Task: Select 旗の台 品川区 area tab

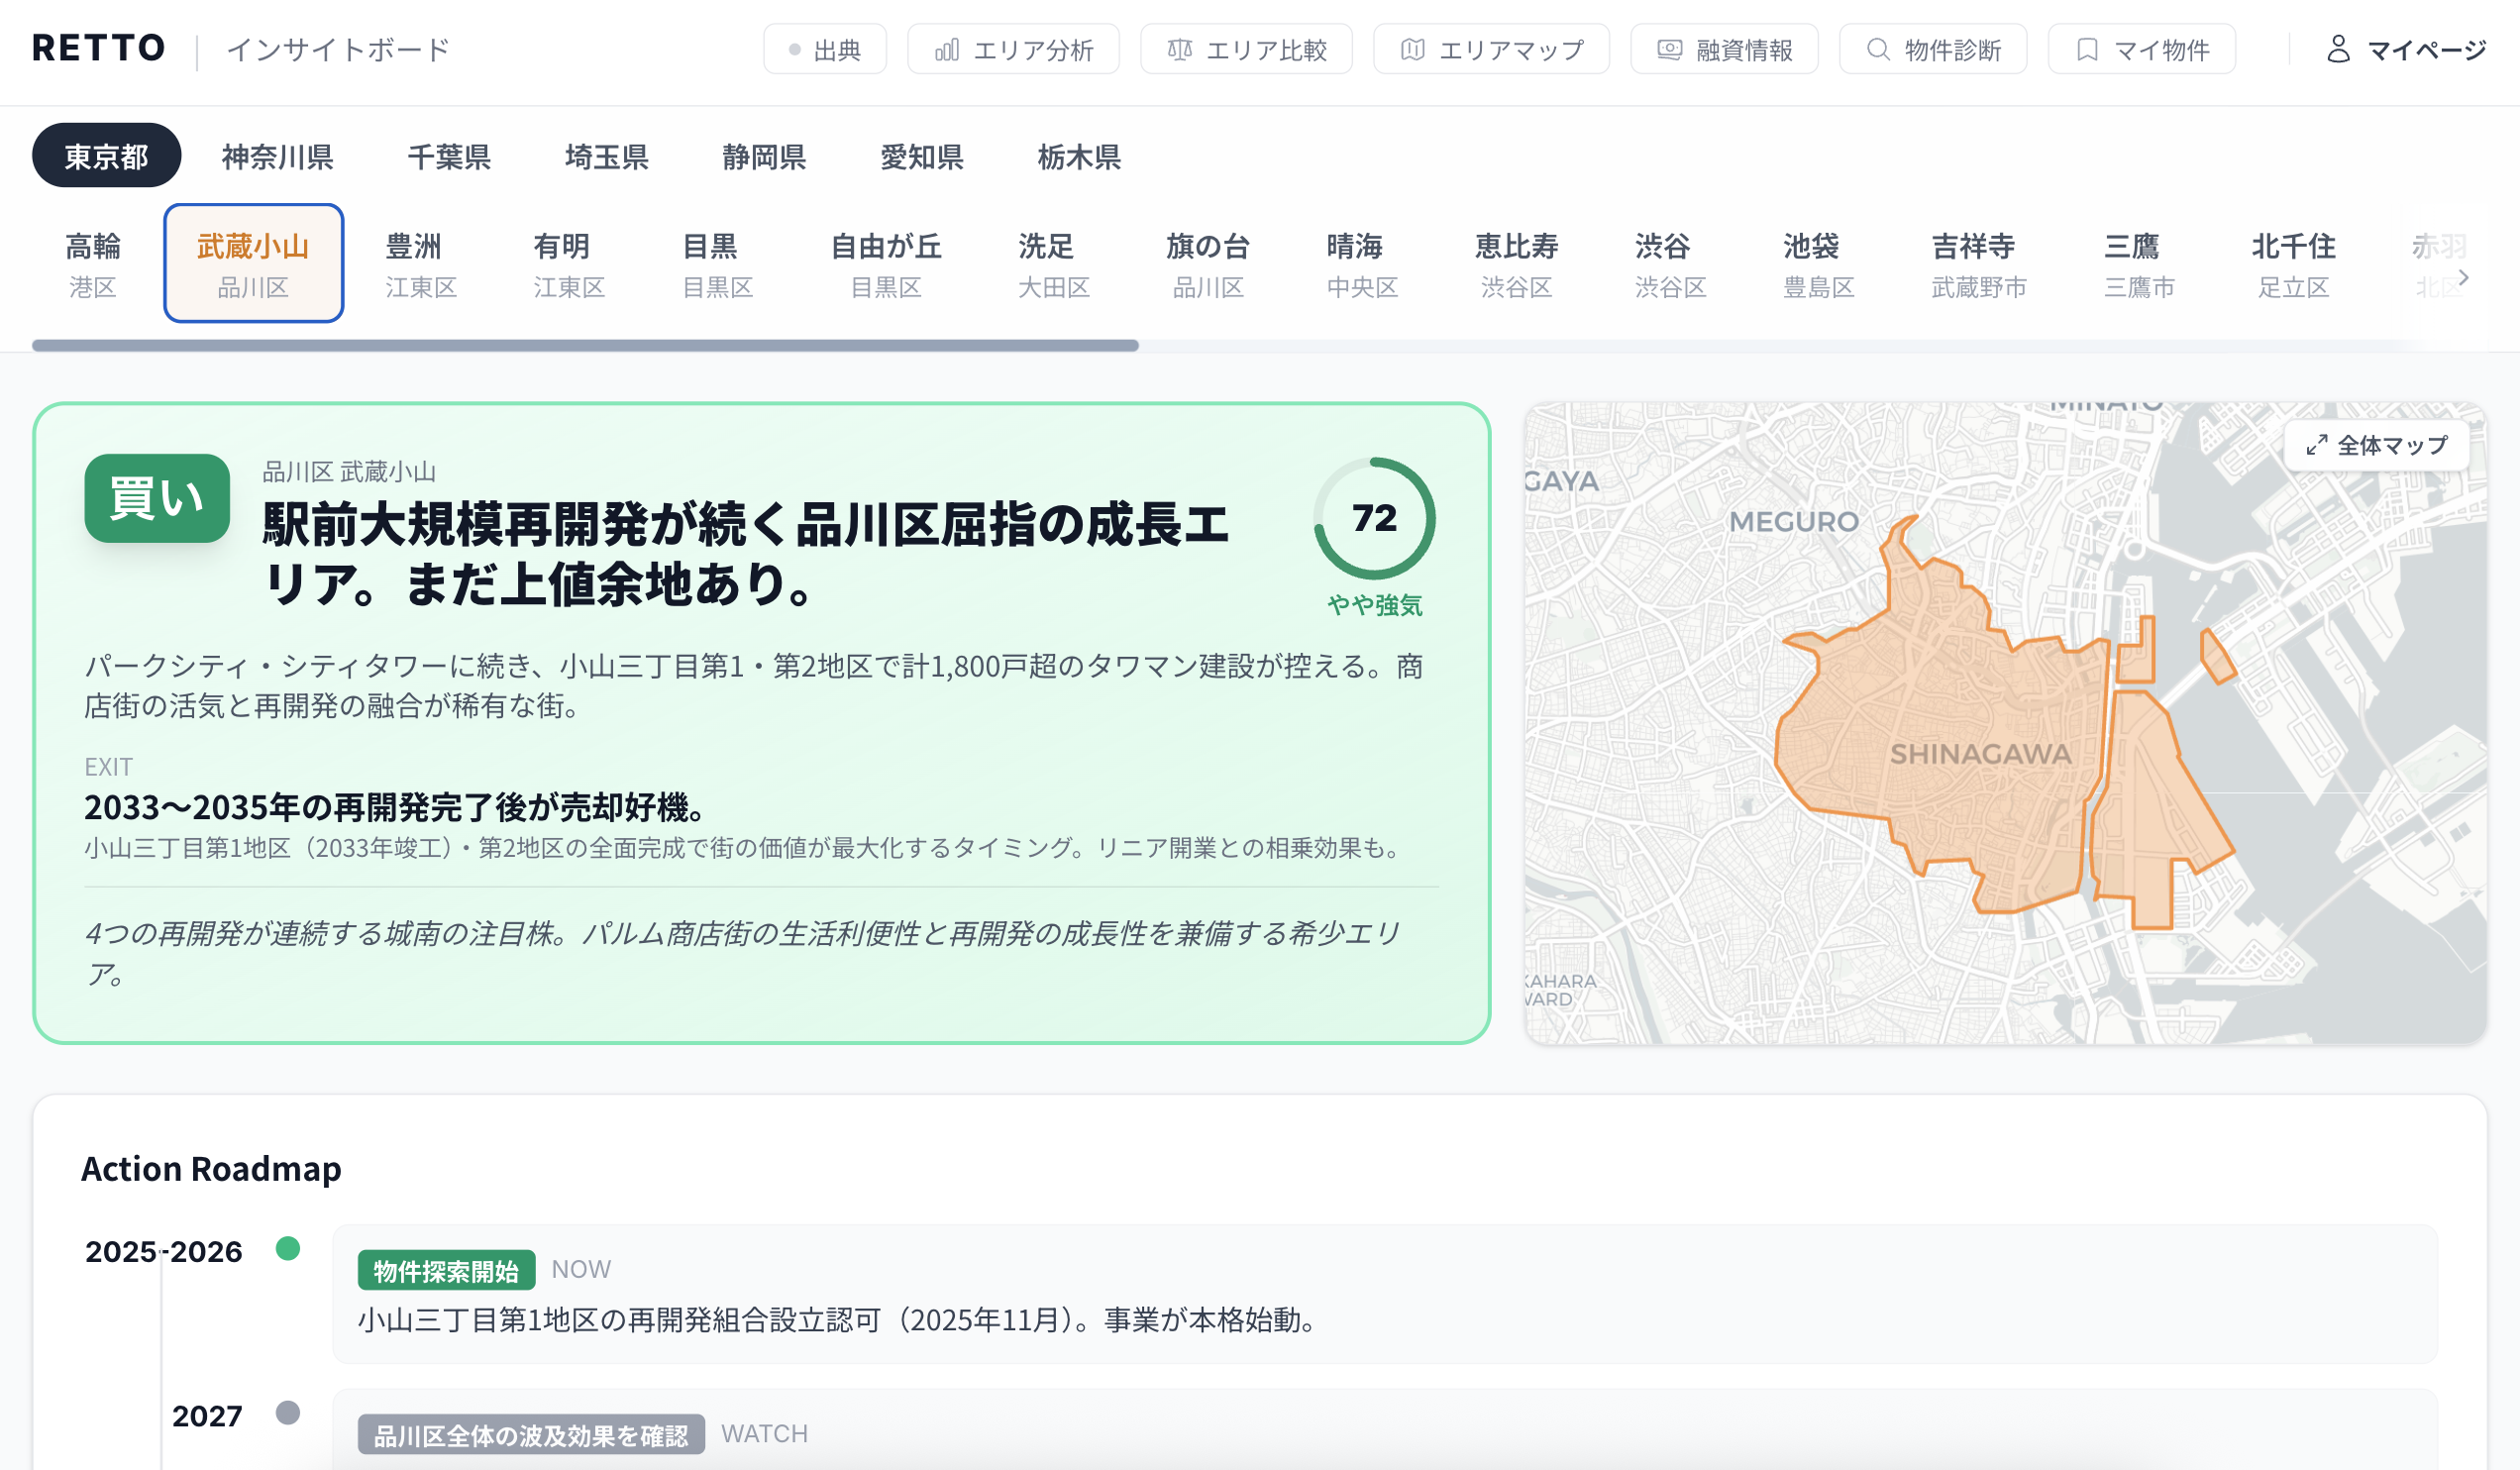Action: tap(1208, 264)
